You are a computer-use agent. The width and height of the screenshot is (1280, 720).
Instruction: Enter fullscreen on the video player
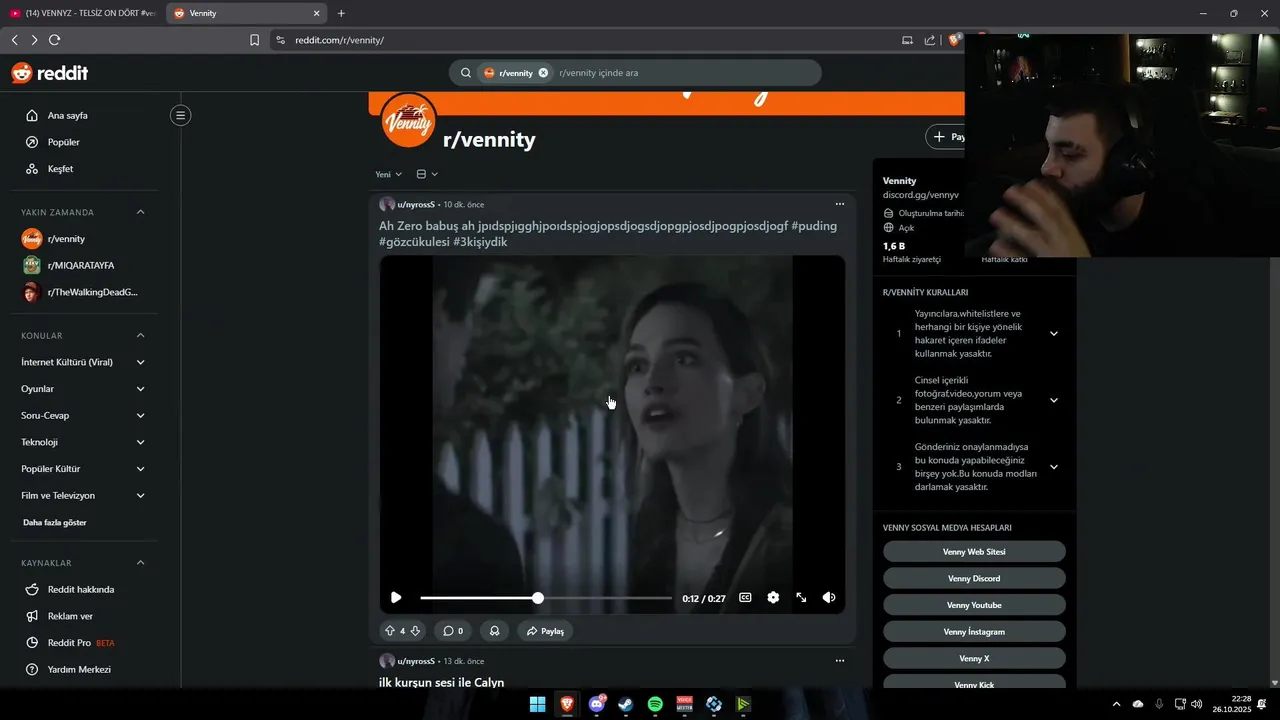click(801, 597)
